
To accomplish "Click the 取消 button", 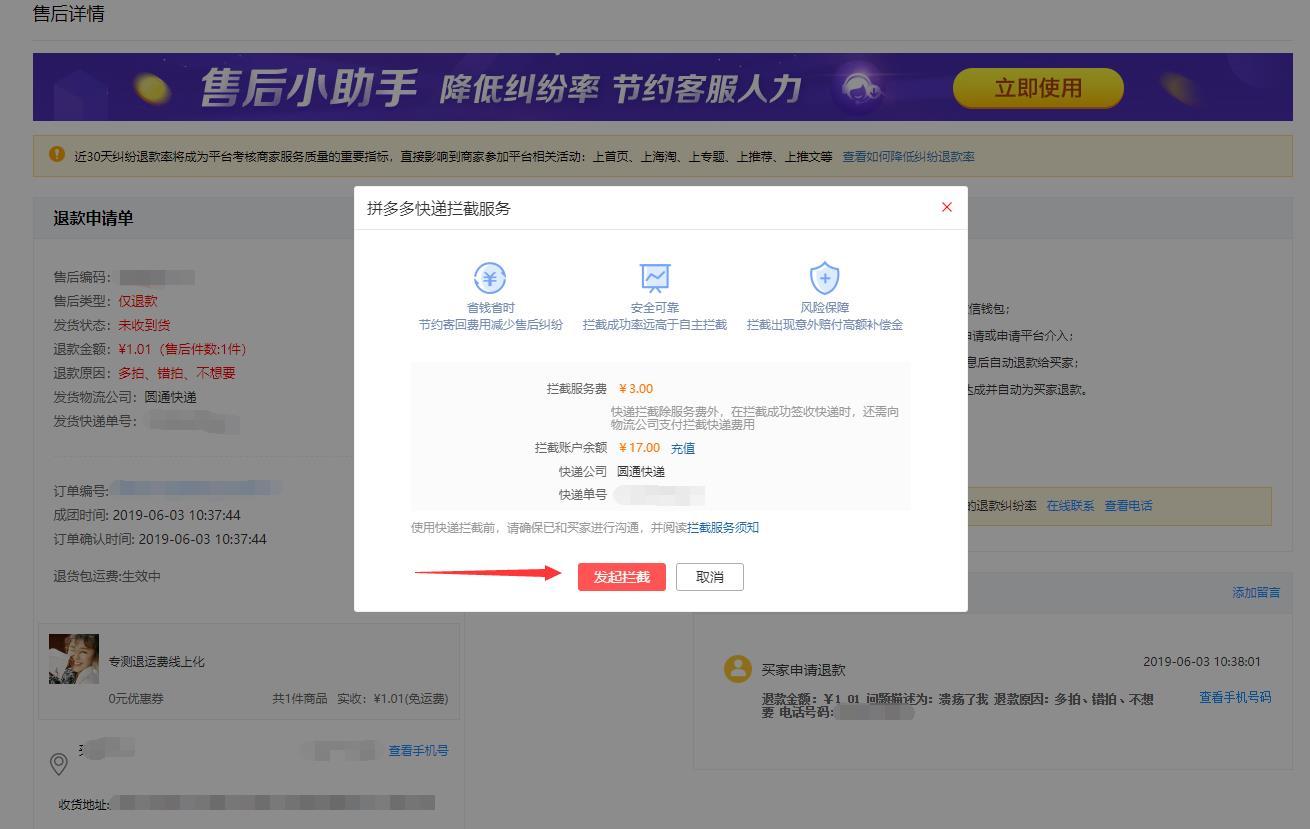I will point(709,577).
